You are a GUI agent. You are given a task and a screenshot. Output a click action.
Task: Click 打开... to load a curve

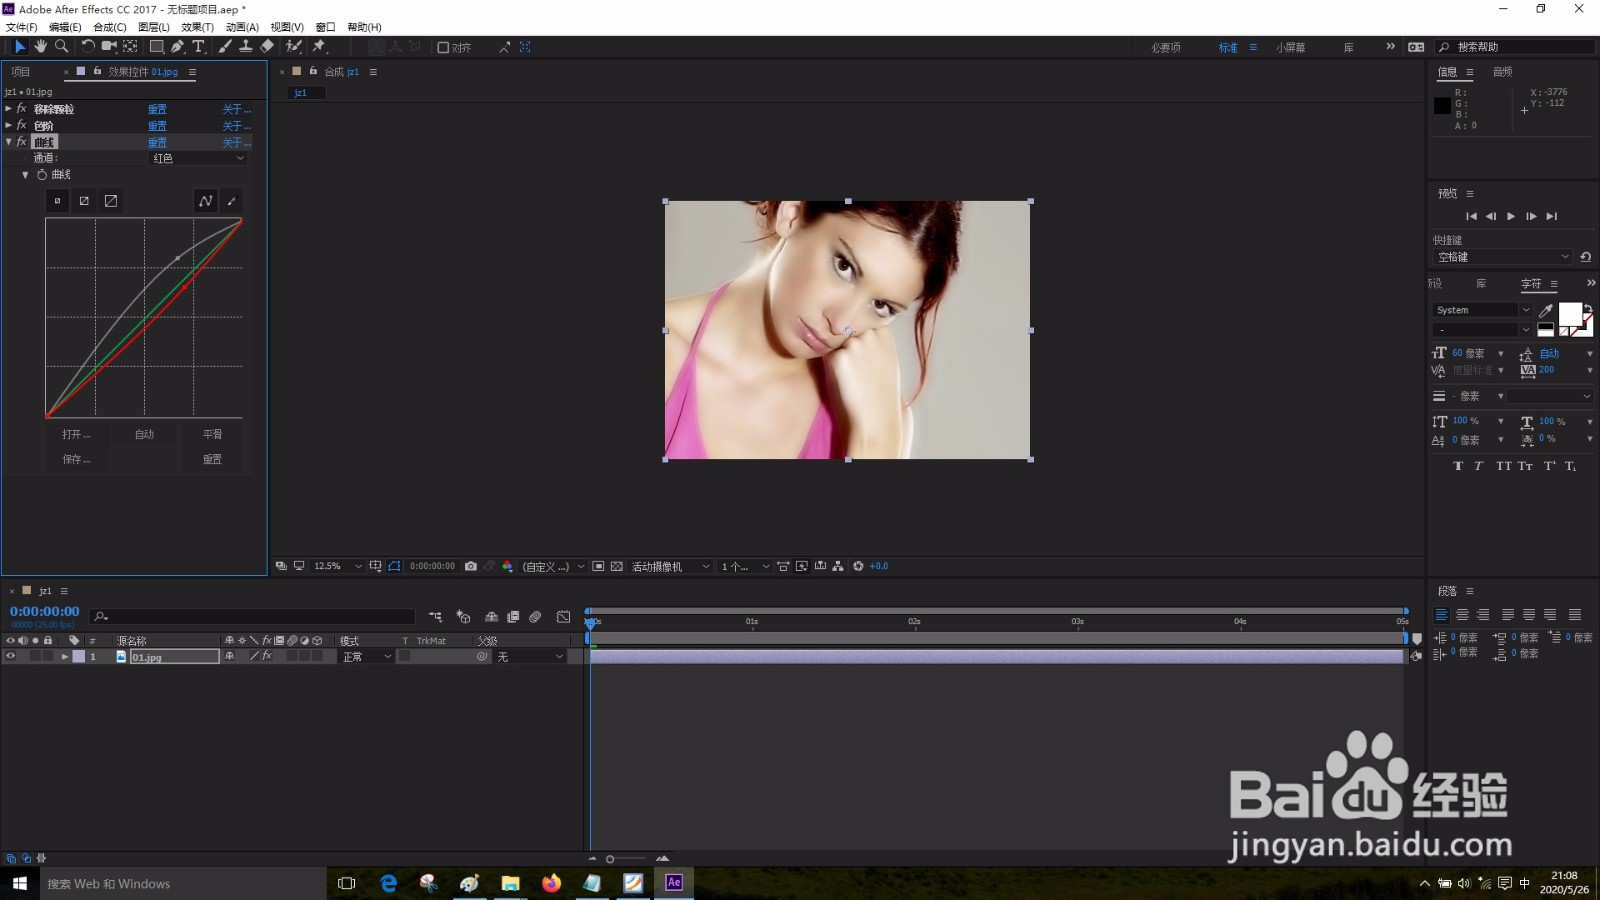(76, 434)
